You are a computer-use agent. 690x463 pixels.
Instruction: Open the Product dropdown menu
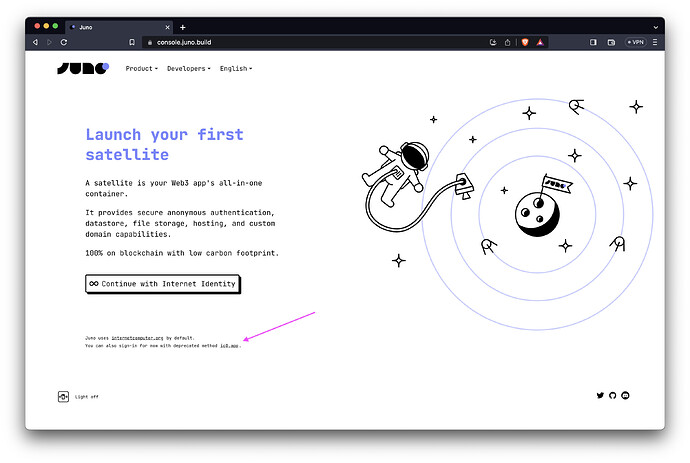pos(141,69)
